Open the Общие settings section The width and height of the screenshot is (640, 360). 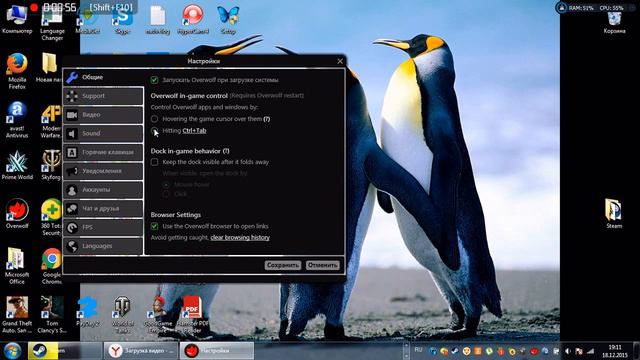coord(103,77)
